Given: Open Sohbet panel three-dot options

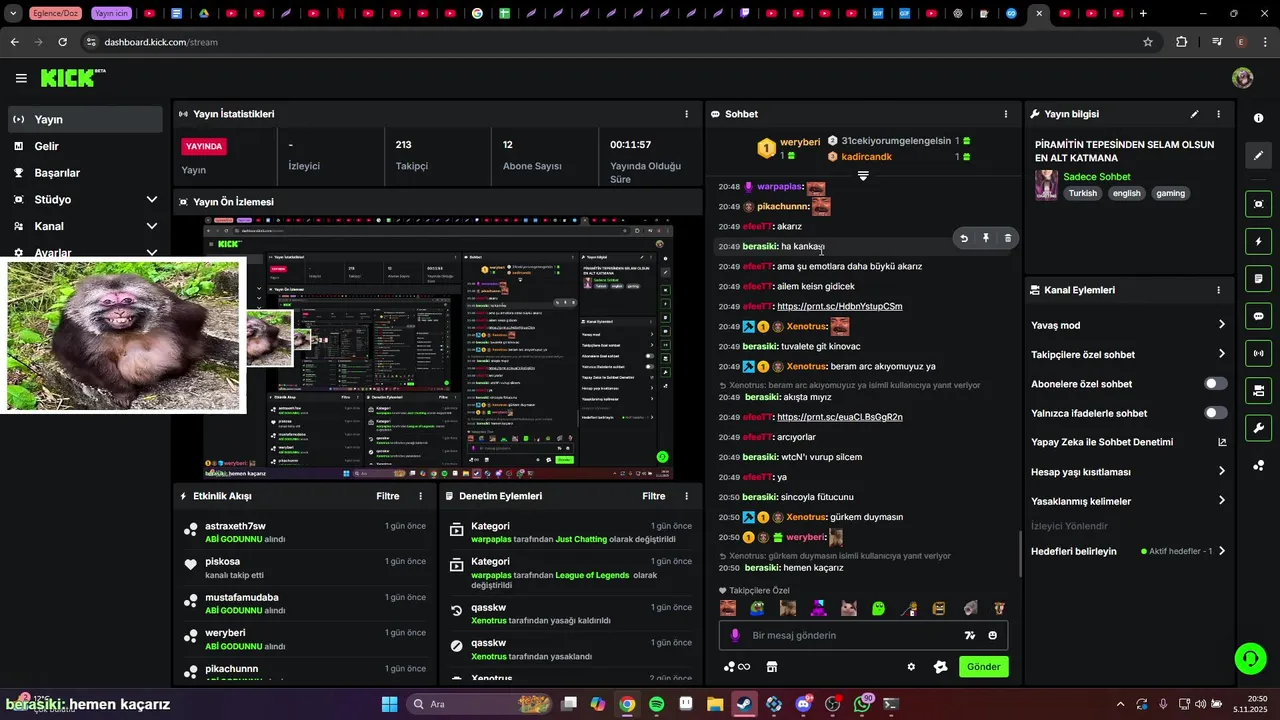Looking at the screenshot, I should [x=1006, y=114].
